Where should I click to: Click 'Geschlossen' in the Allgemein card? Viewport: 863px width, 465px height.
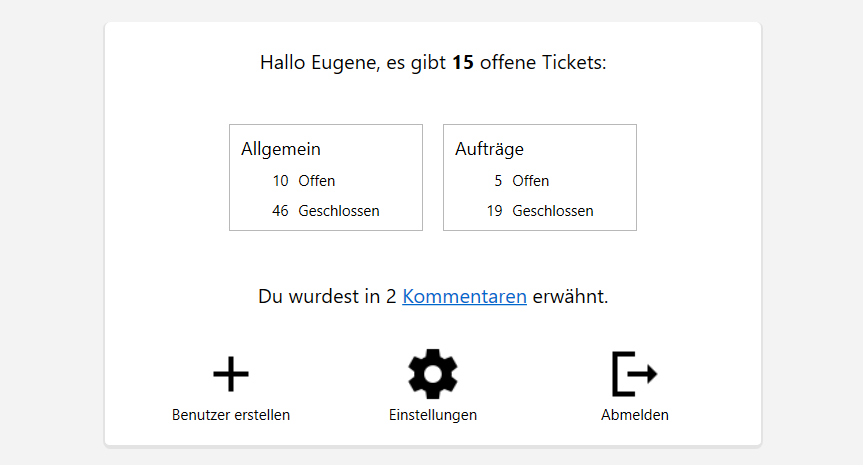(x=339, y=211)
